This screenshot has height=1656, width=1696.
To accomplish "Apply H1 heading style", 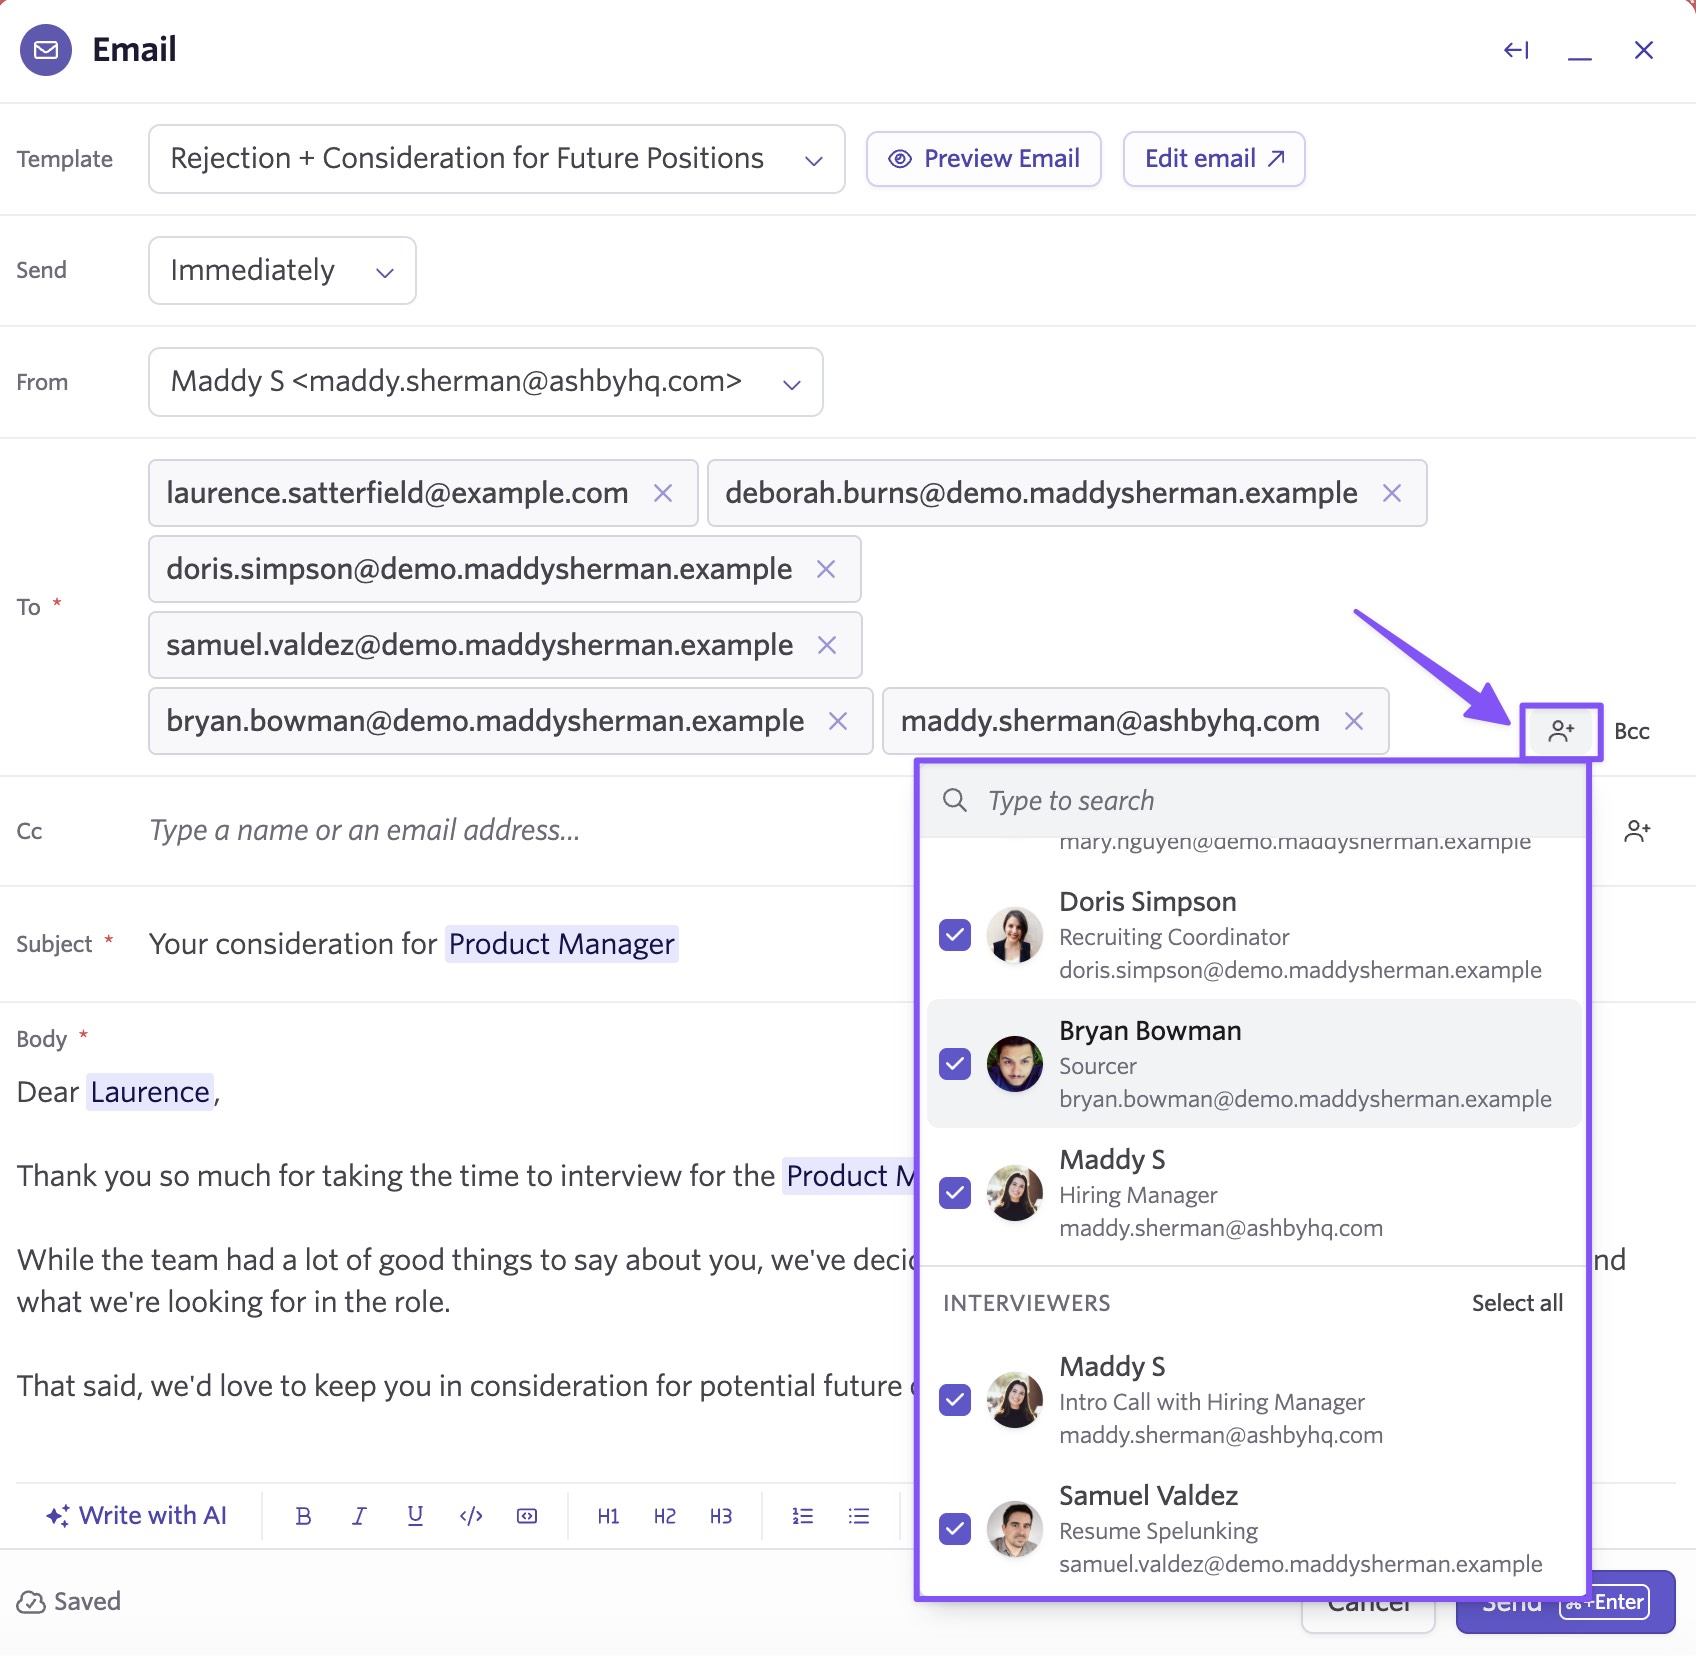I will (608, 1516).
